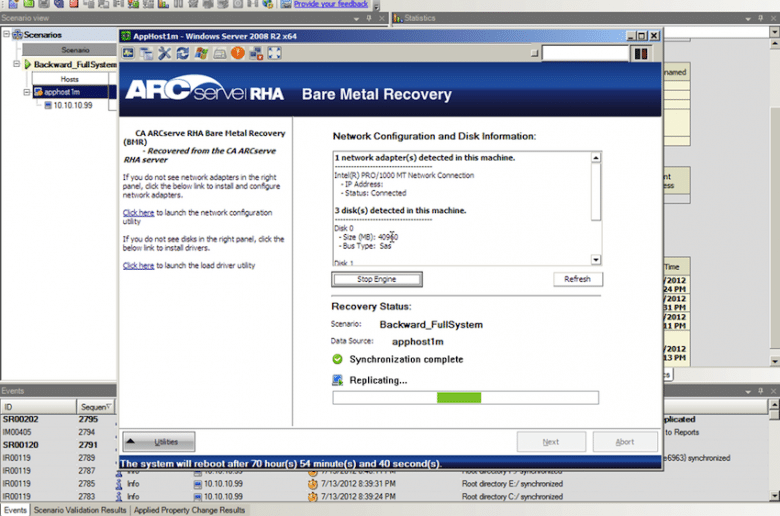Click the dark bars icon beside the toolbar input
The height and width of the screenshot is (516, 780).
(x=641, y=53)
